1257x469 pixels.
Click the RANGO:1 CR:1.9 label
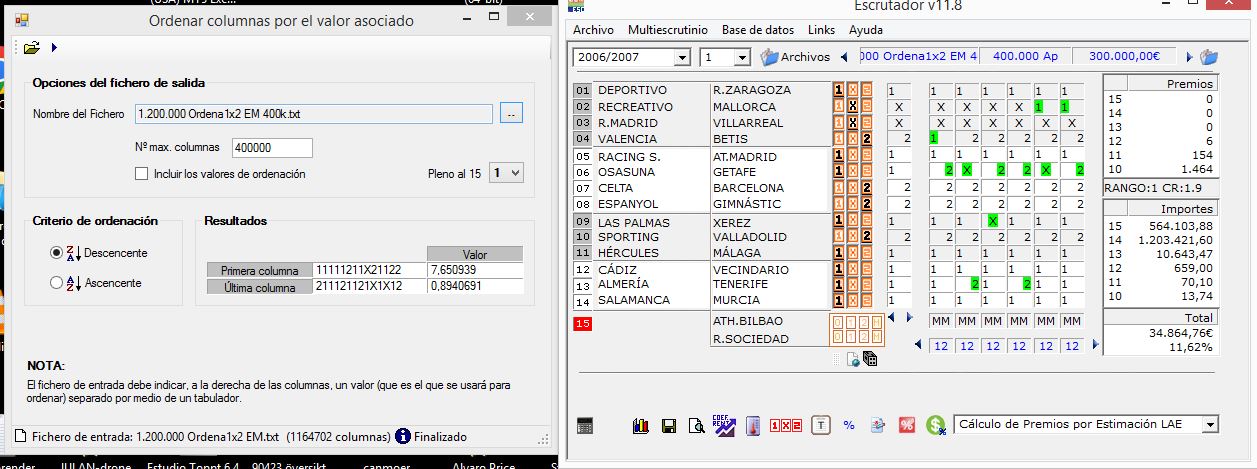[1146, 188]
